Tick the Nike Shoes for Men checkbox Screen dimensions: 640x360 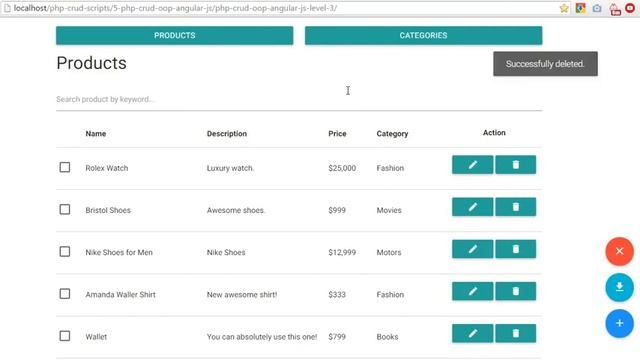click(65, 251)
